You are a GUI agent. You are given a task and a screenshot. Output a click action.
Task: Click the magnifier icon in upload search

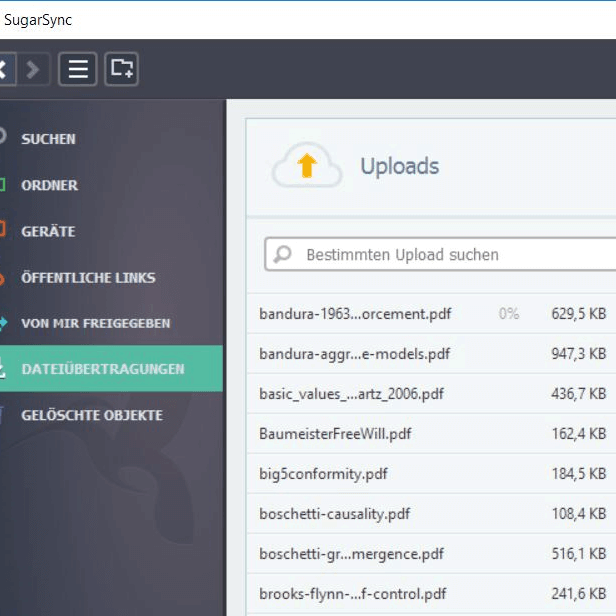(283, 255)
